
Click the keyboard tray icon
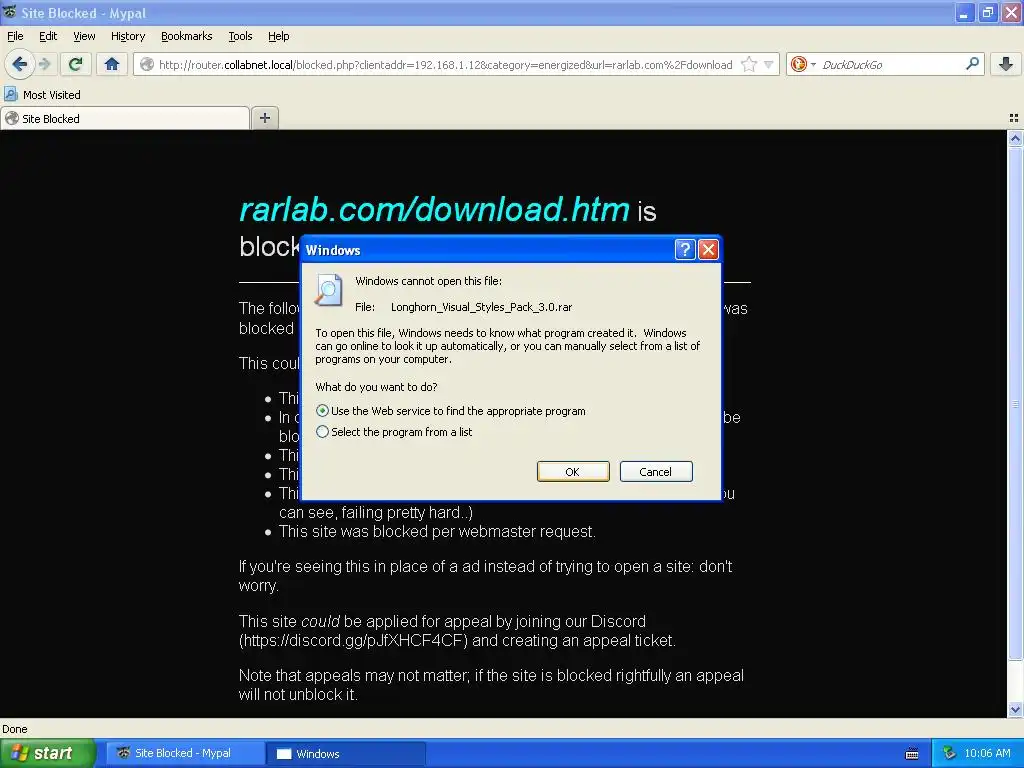click(912, 754)
